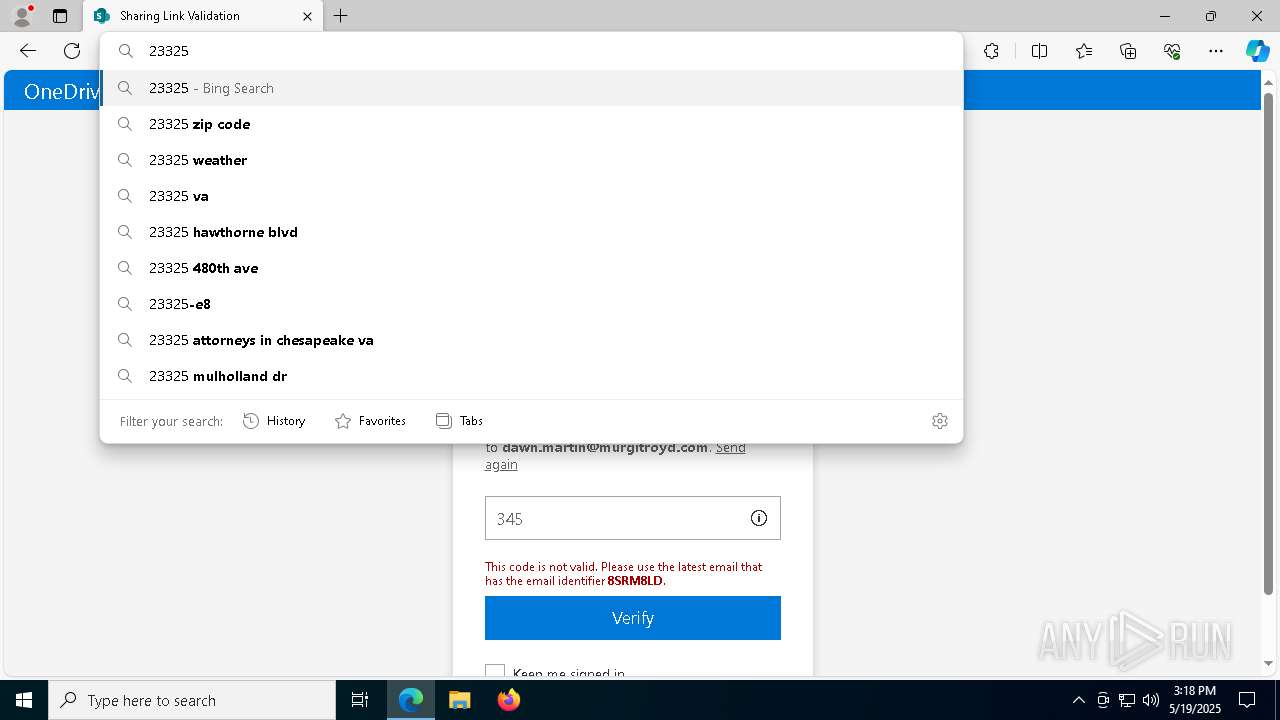The width and height of the screenshot is (1280, 720).
Task: Click taskbar search box
Action: click(192, 700)
